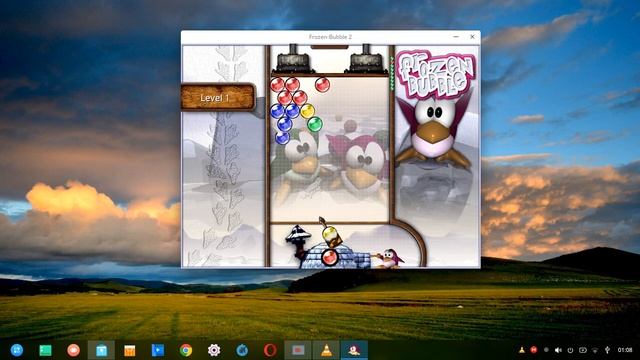The height and width of the screenshot is (360, 640).
Task: Open VLC media player from the dock
Action: [x=326, y=350]
